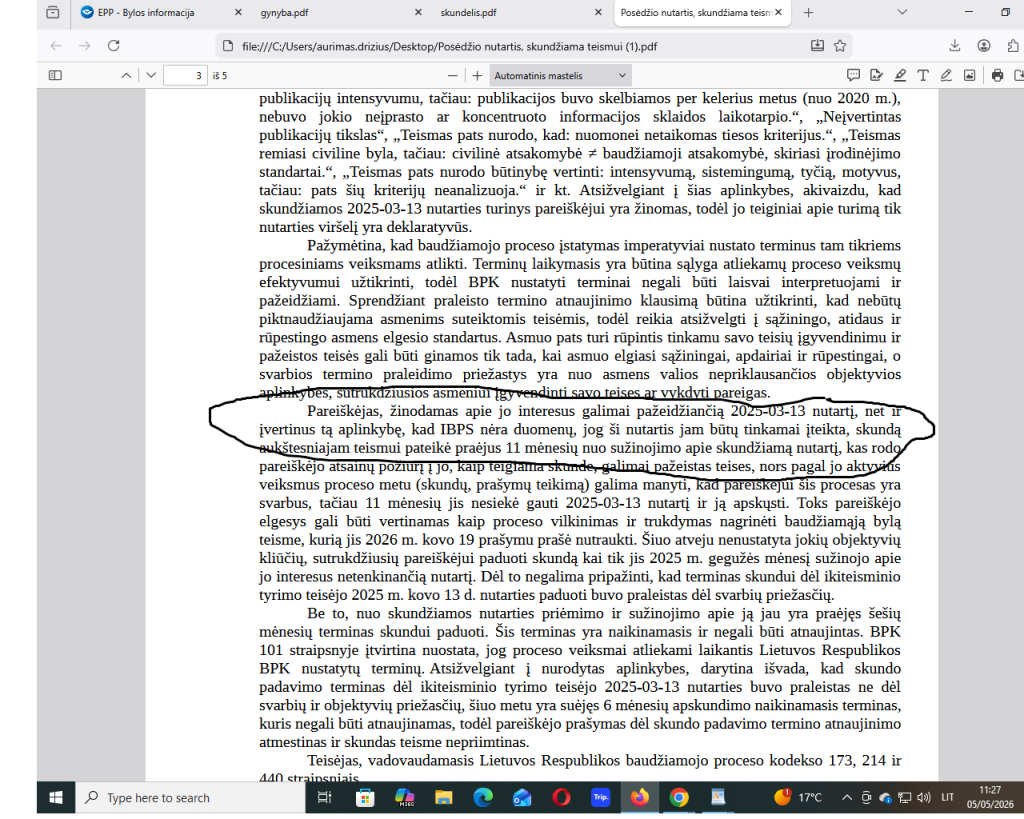Open Opera browser from taskbar
This screenshot has width=1024, height=819.
click(562, 797)
